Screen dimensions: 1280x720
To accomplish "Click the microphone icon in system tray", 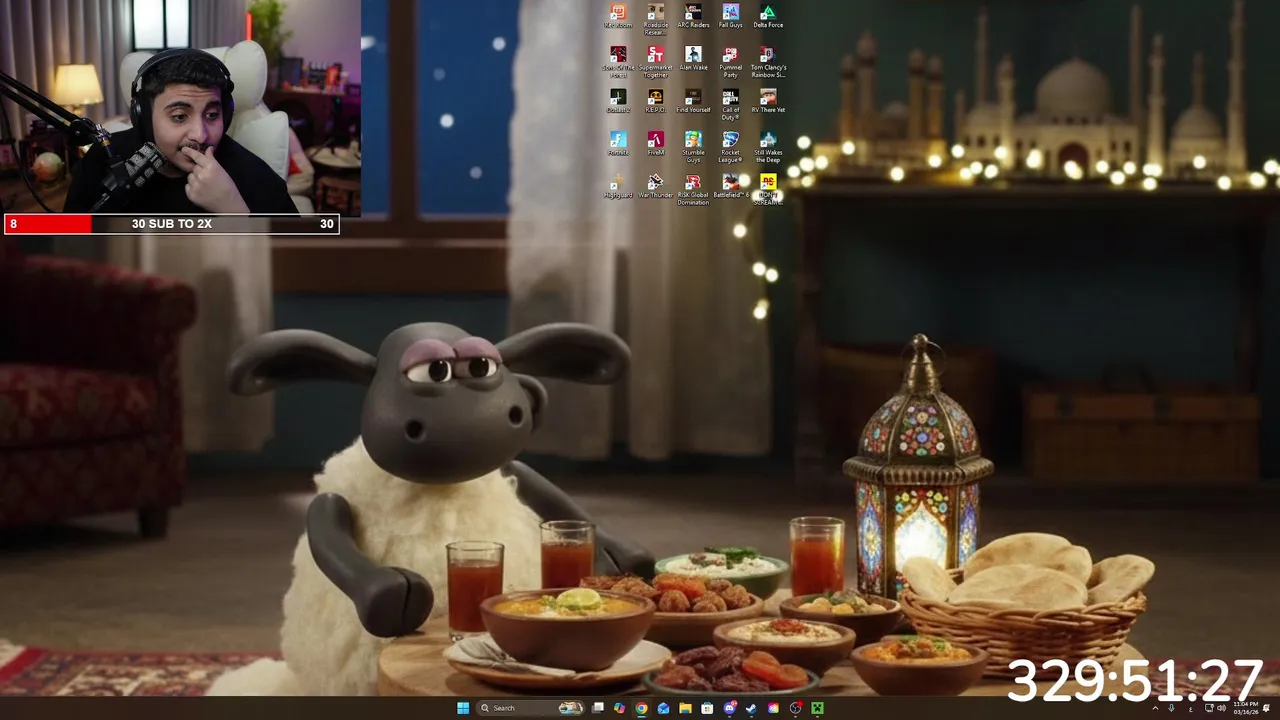I will [x=1172, y=708].
